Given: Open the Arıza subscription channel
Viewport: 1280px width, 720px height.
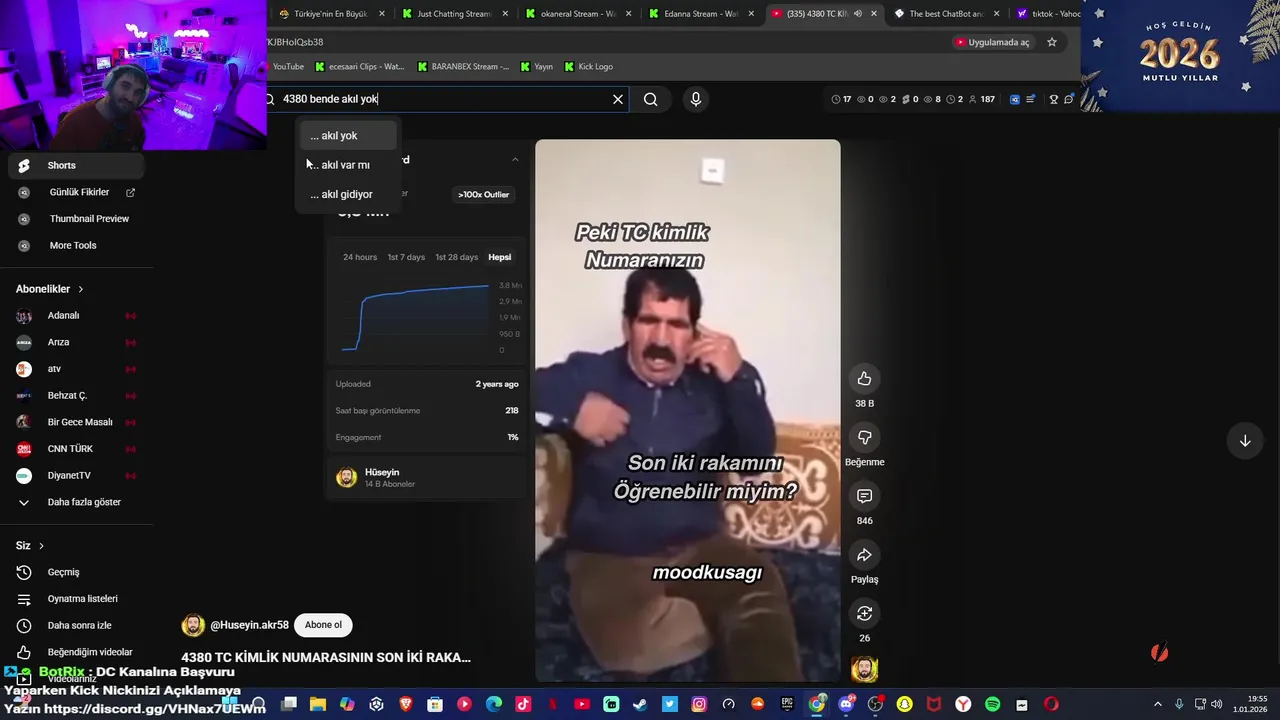Looking at the screenshot, I should 76,342.
